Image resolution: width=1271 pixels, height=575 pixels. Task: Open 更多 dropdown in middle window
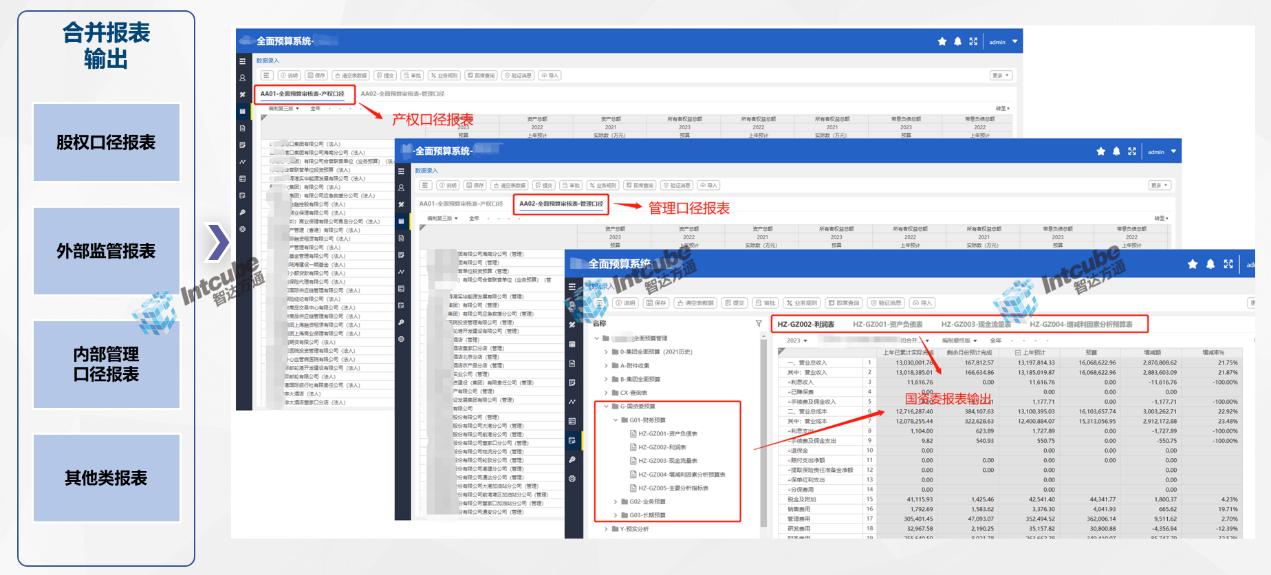click(x=1161, y=185)
